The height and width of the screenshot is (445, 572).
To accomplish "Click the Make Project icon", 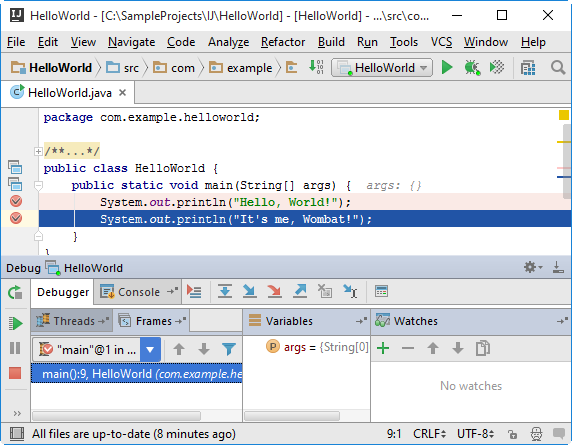I will coord(316,67).
